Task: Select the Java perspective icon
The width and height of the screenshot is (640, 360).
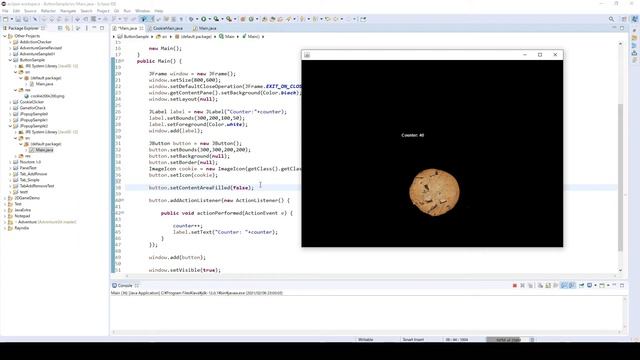Action: click(x=635, y=19)
